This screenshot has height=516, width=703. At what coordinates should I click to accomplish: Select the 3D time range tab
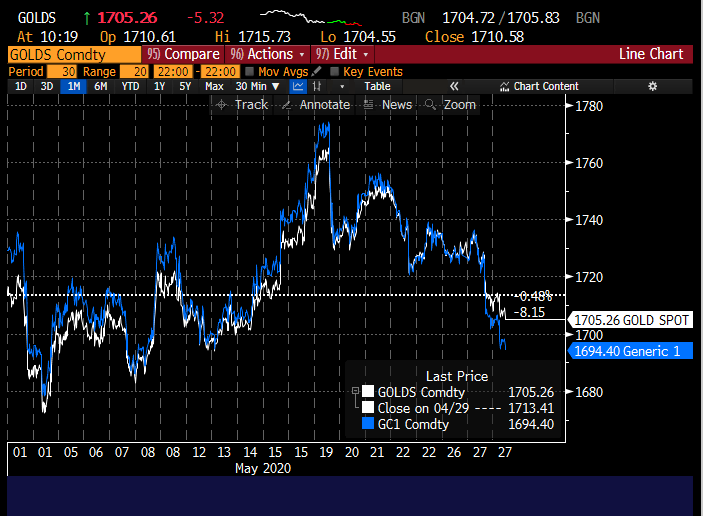47,86
